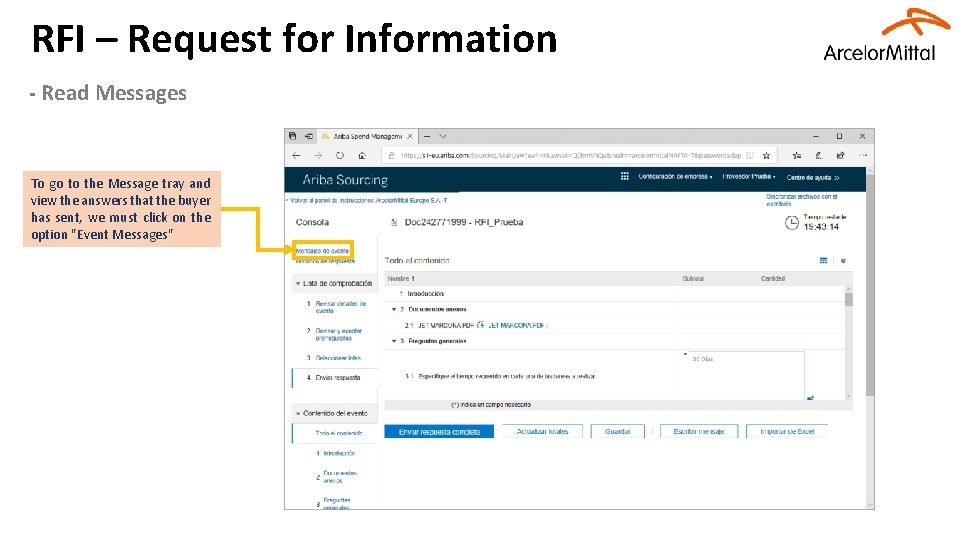Click the clock icon beside remaining time
The width and height of the screenshot is (960, 540).
(x=792, y=223)
